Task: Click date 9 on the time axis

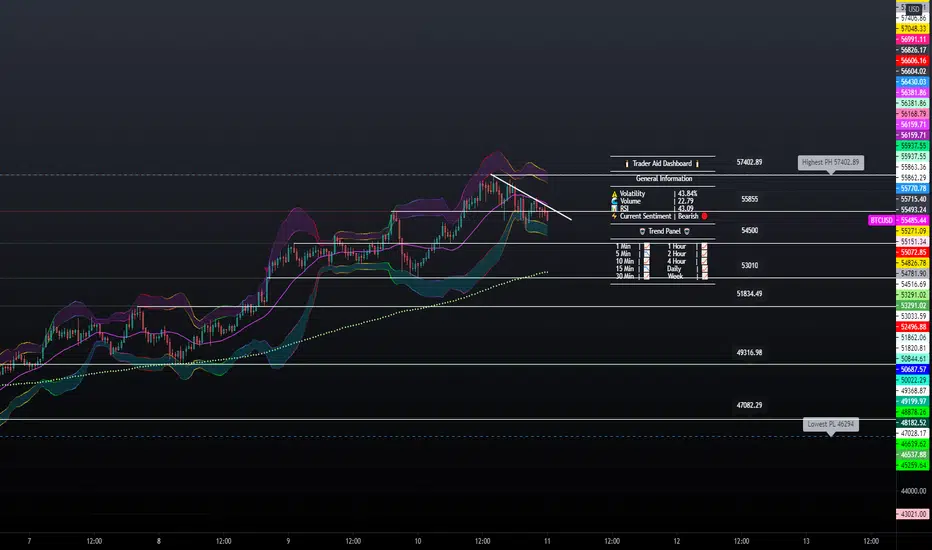Action: pos(288,541)
